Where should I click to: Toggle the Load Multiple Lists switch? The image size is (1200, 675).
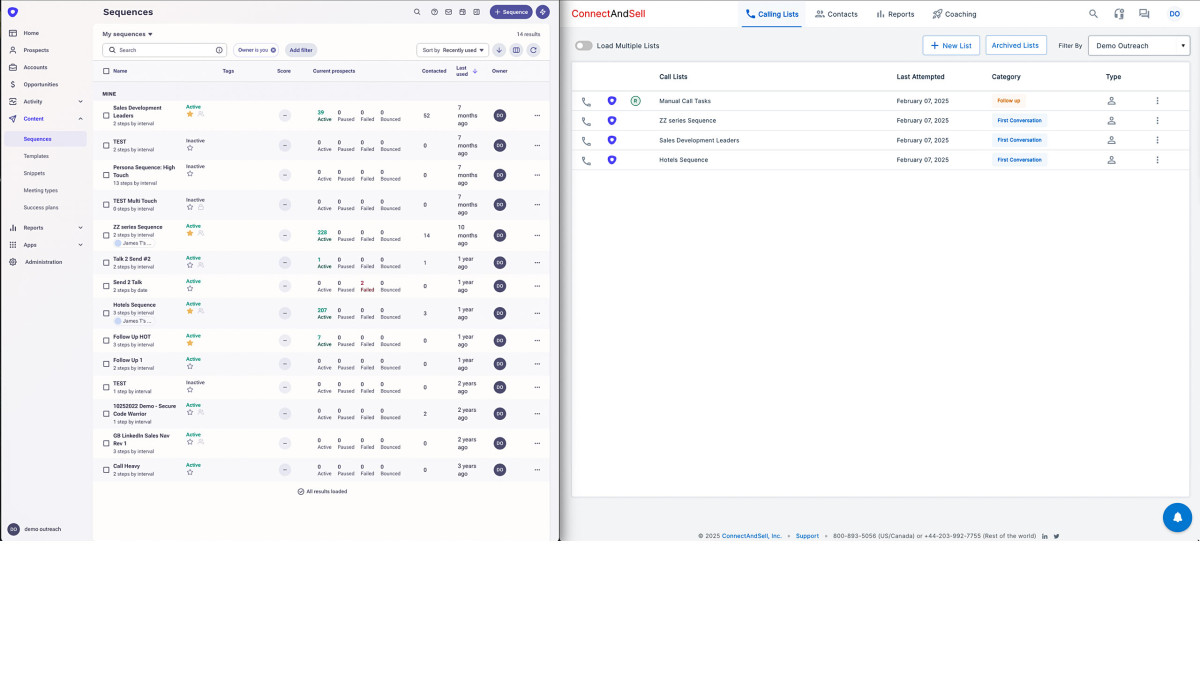(583, 46)
